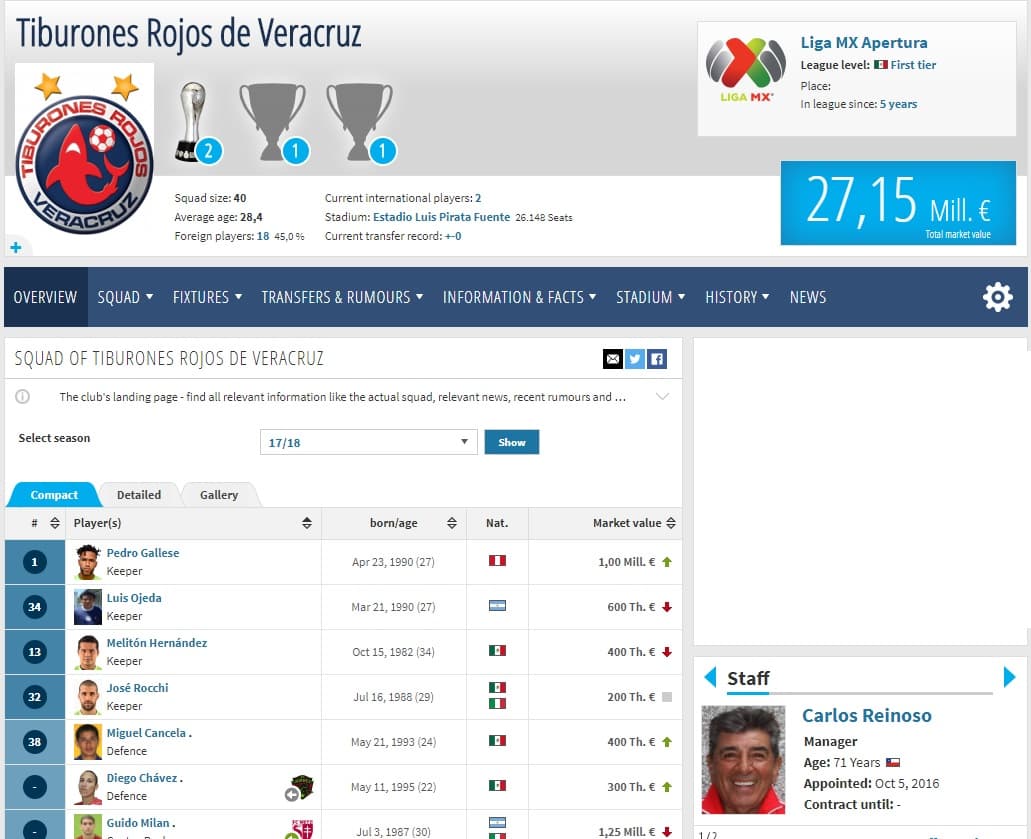This screenshot has height=839, width=1031.
Task: Switch to the Detailed squad tab
Action: point(139,494)
